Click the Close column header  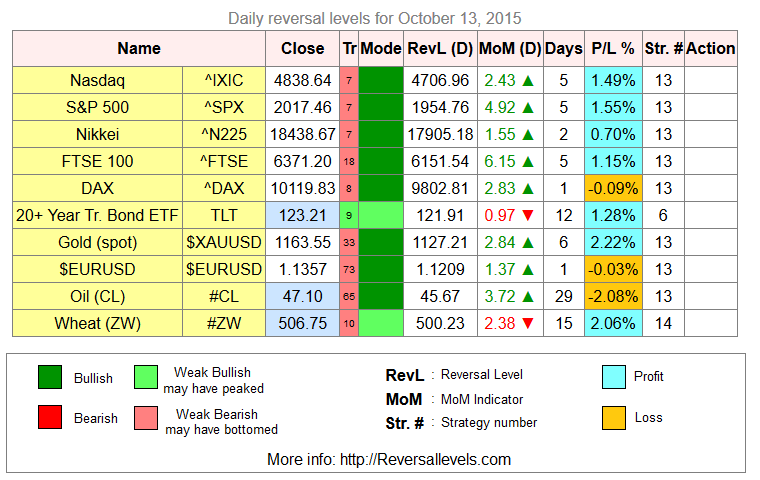coord(302,48)
